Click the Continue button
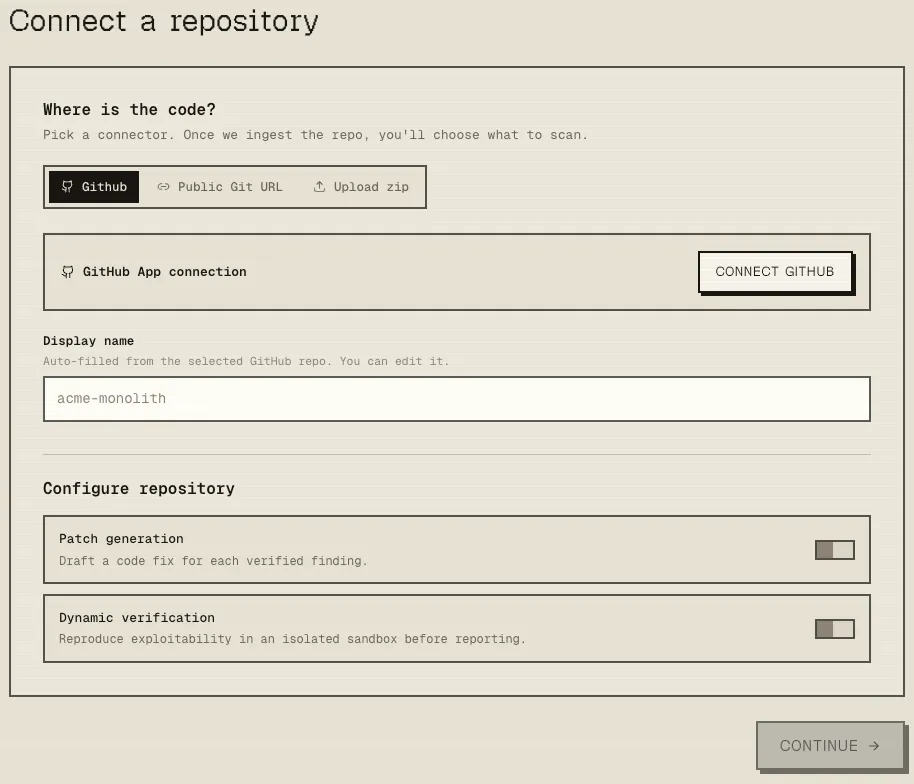The height and width of the screenshot is (784, 914). (830, 746)
